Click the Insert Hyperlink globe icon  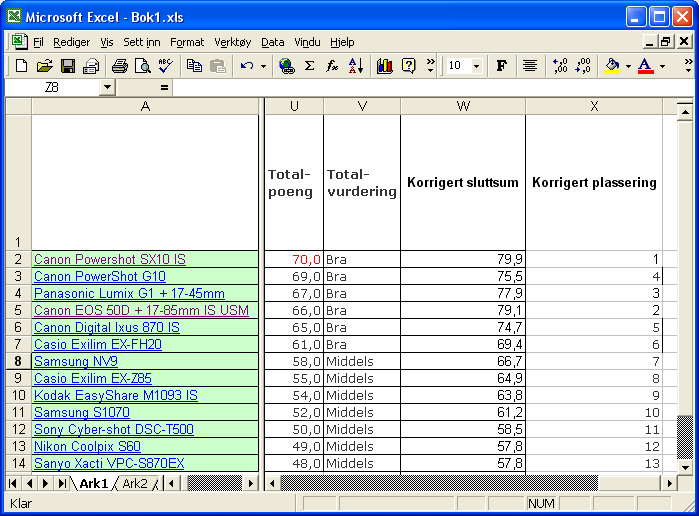(x=287, y=66)
